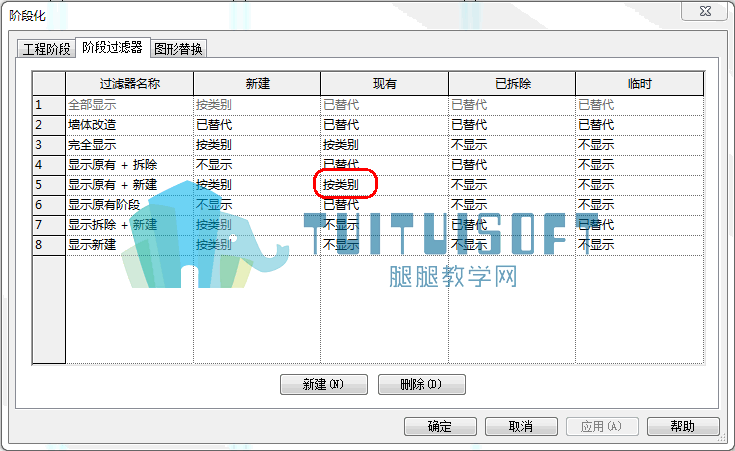Confirm with the 确定 button
This screenshot has height=451, width=735.
tap(440, 426)
